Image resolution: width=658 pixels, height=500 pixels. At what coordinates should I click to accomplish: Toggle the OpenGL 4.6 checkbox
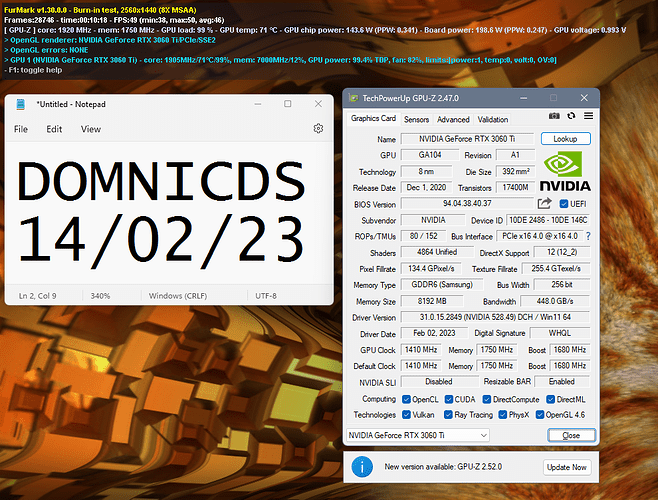(x=540, y=415)
